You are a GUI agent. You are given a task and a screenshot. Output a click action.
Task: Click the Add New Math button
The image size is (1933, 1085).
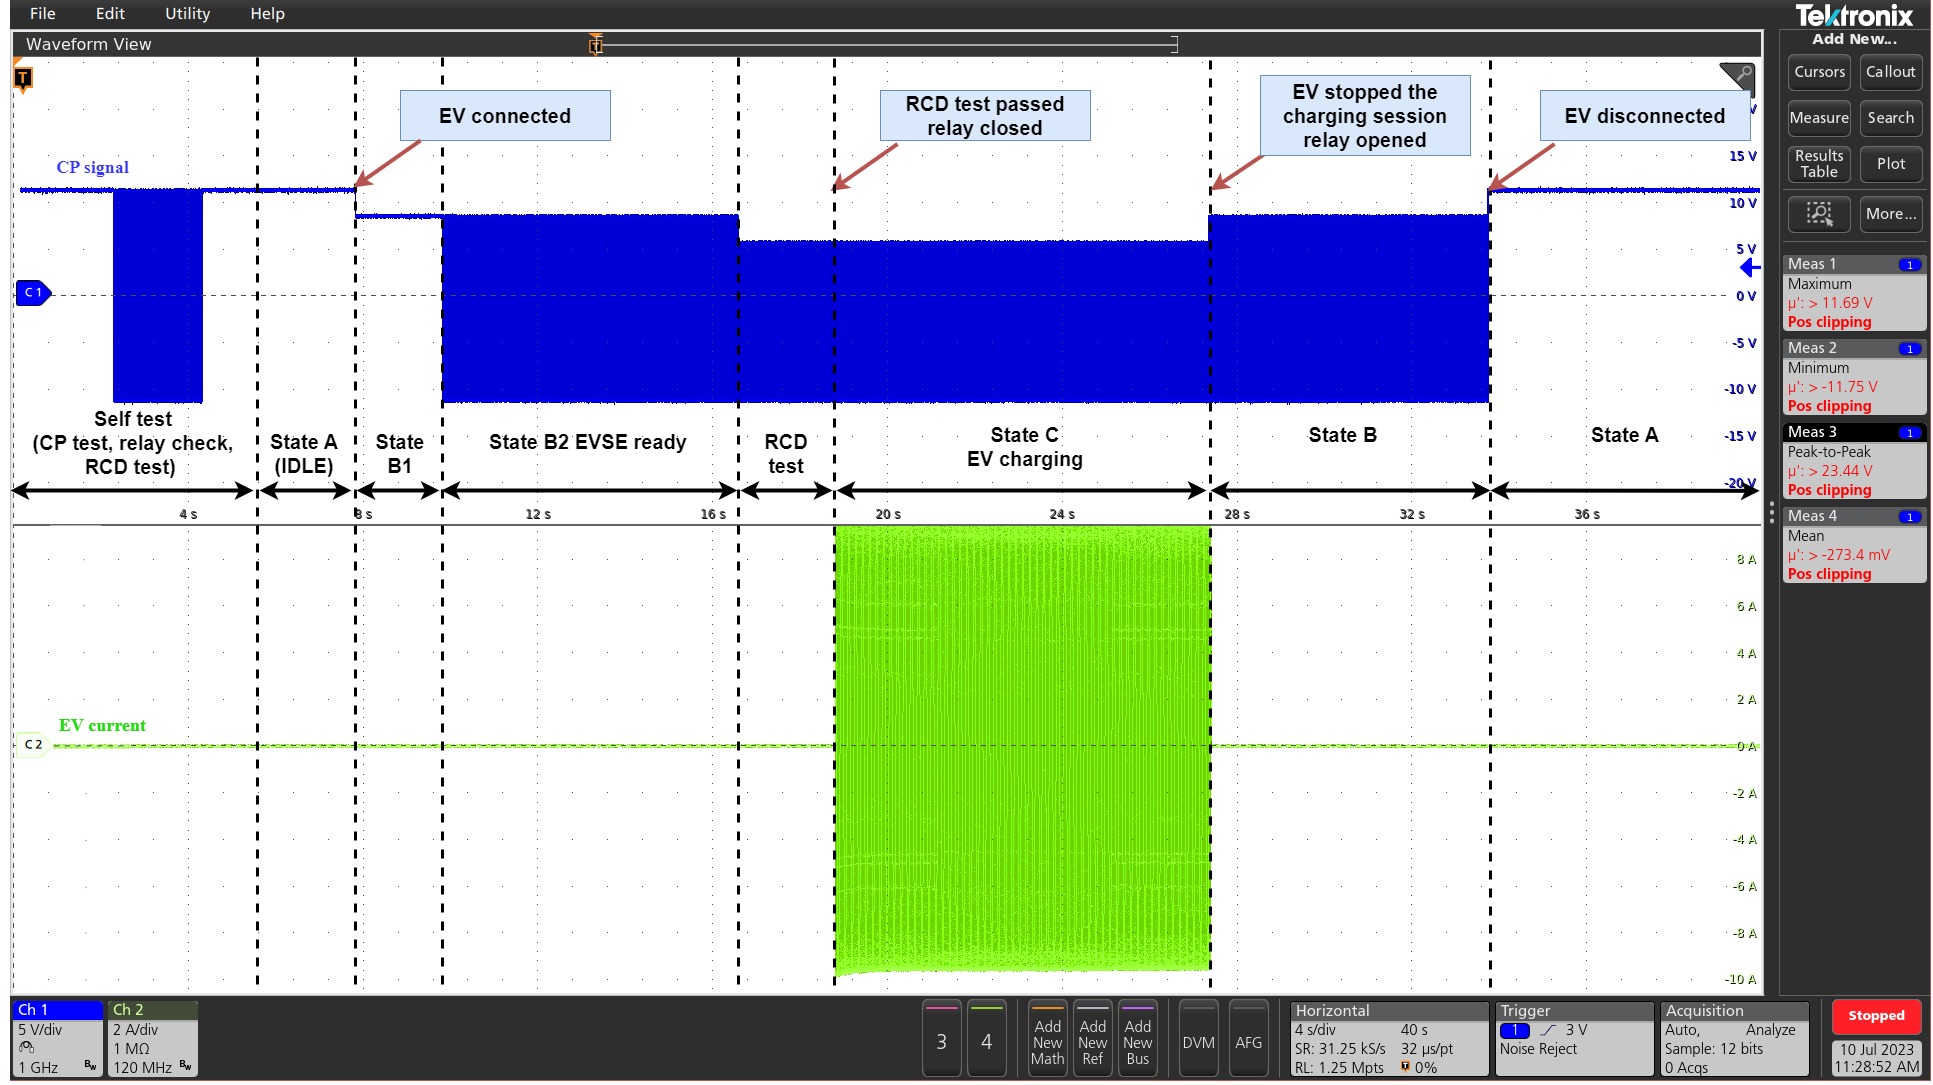pyautogui.click(x=1047, y=1041)
